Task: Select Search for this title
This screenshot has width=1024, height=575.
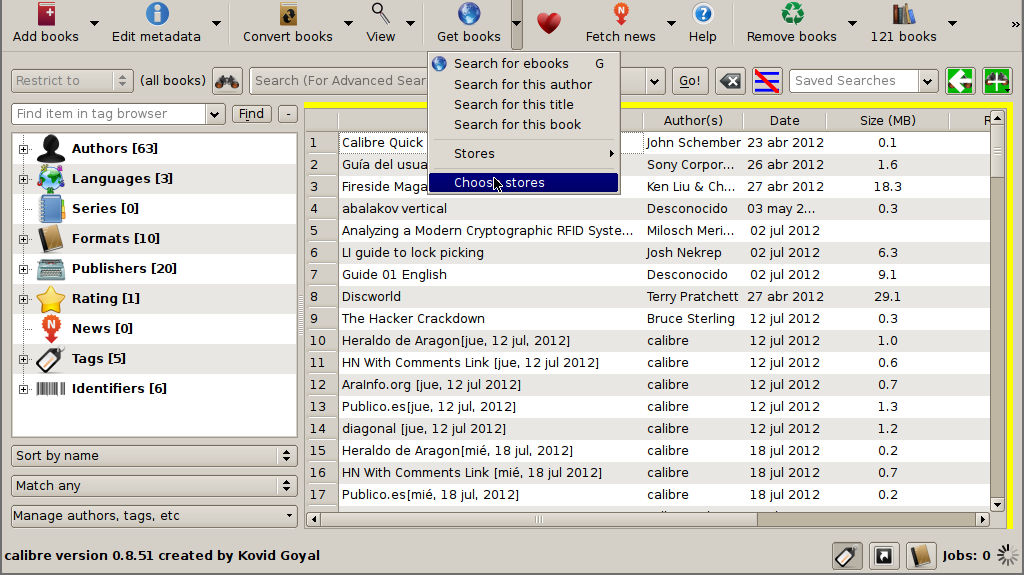Action: click(524, 105)
